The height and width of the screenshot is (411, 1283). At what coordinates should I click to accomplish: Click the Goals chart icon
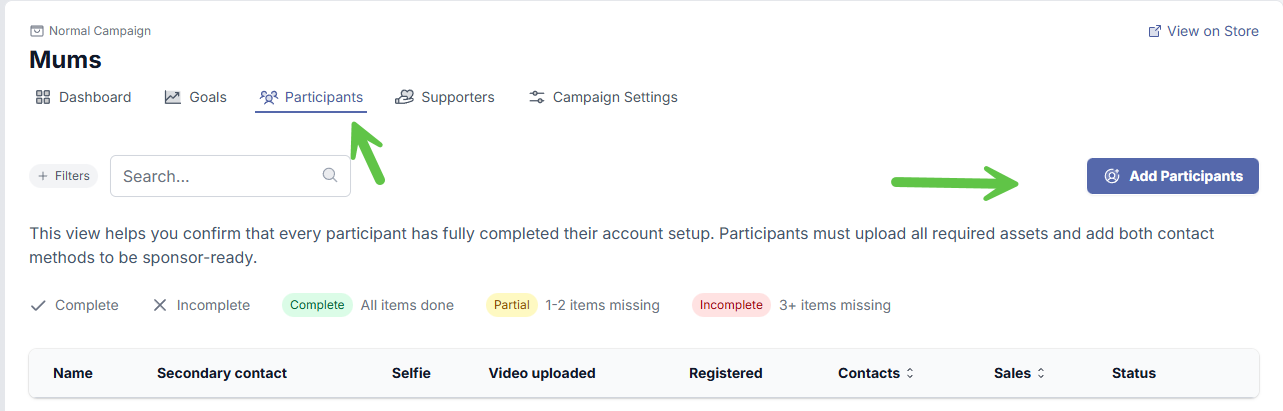[173, 97]
